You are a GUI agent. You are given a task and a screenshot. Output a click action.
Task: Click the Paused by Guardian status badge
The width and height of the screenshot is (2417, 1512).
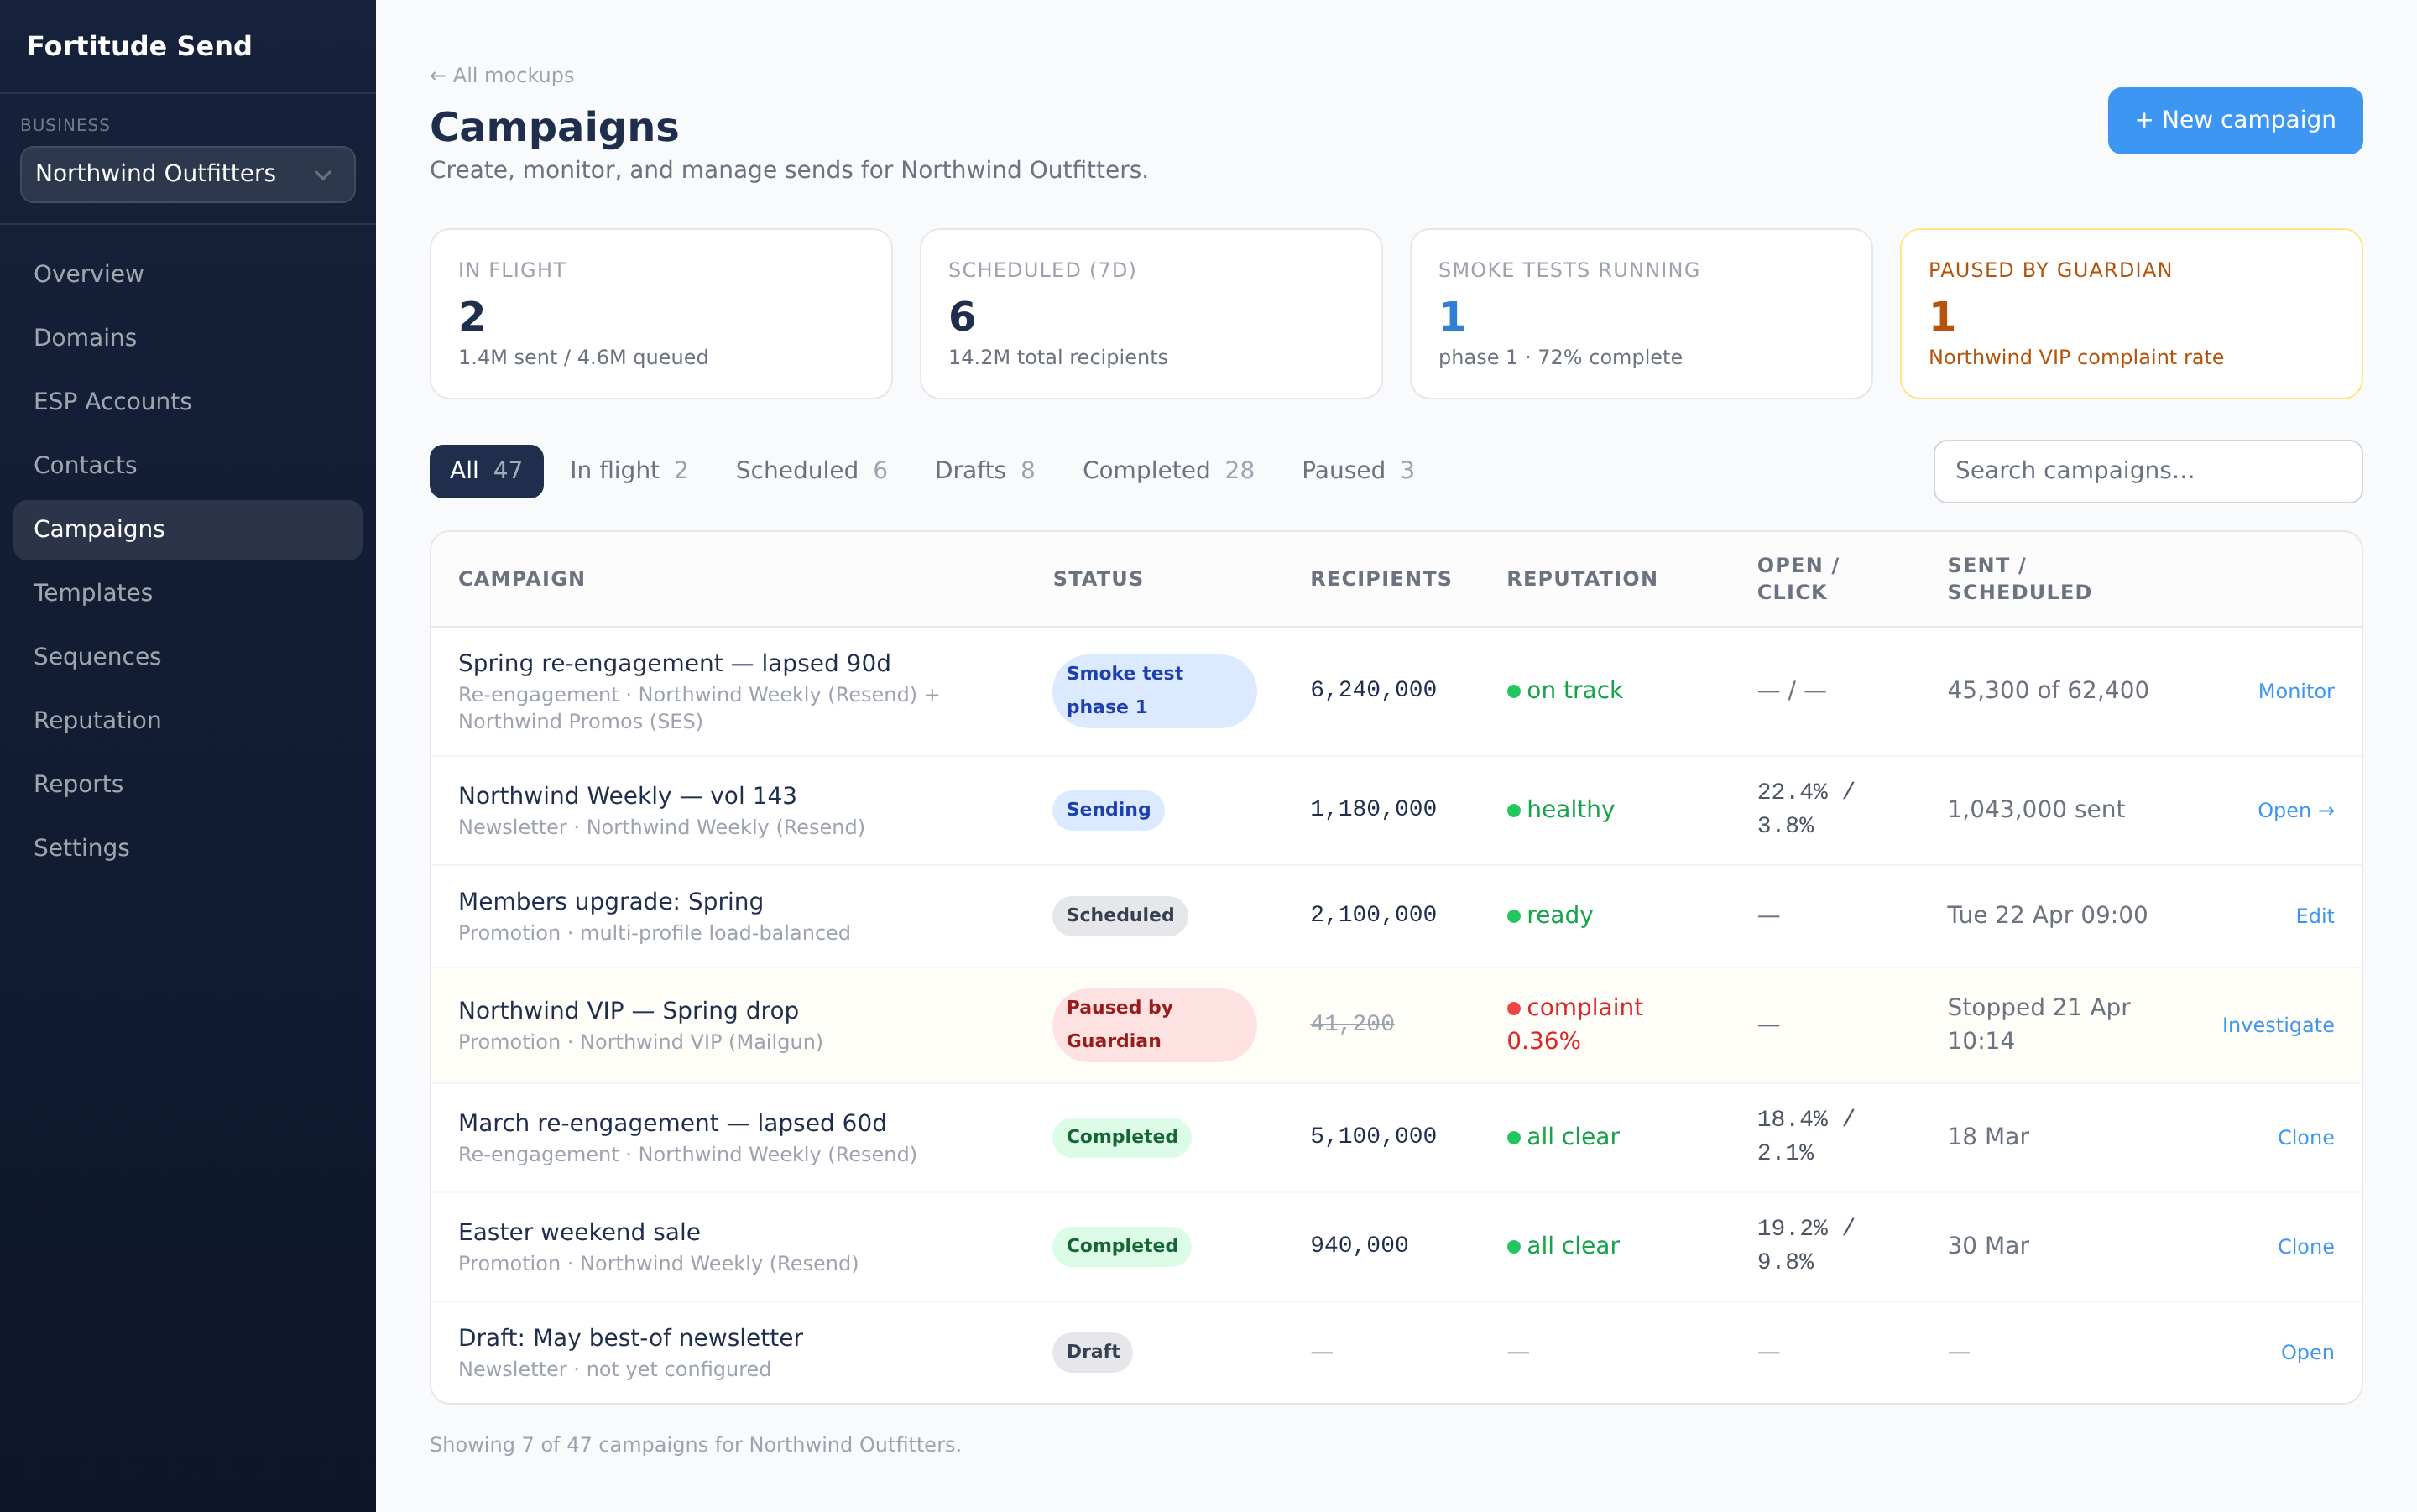[1154, 1025]
